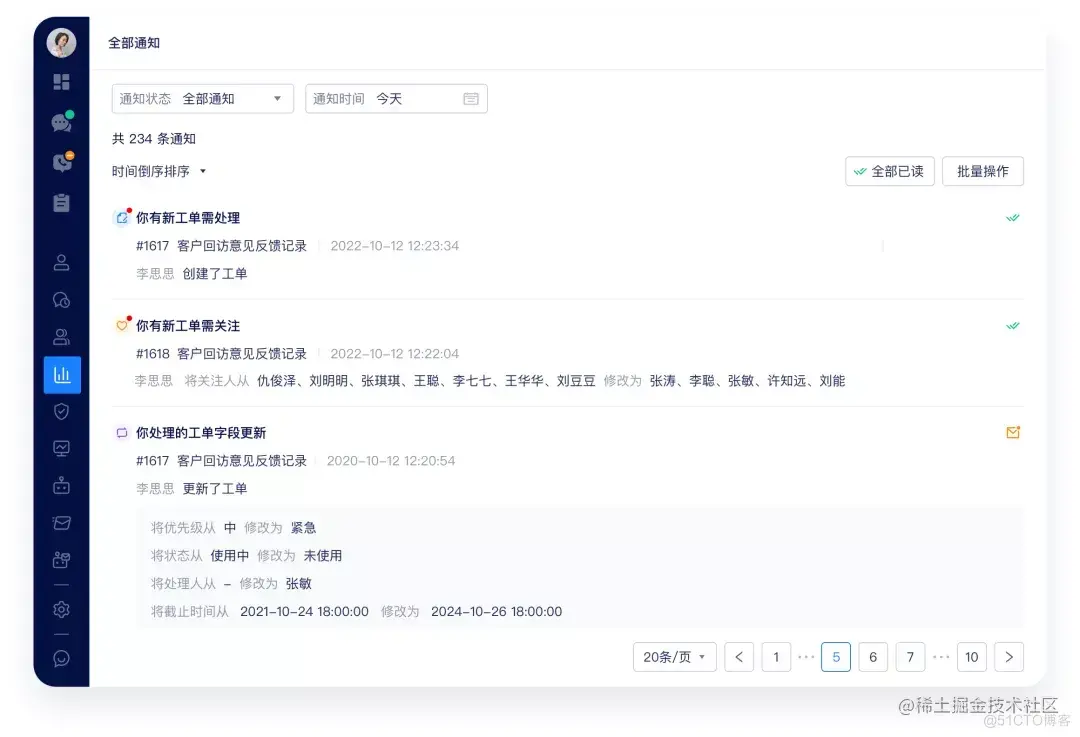
Task: Open phone calls icon with orange badge
Action: click(x=61, y=163)
